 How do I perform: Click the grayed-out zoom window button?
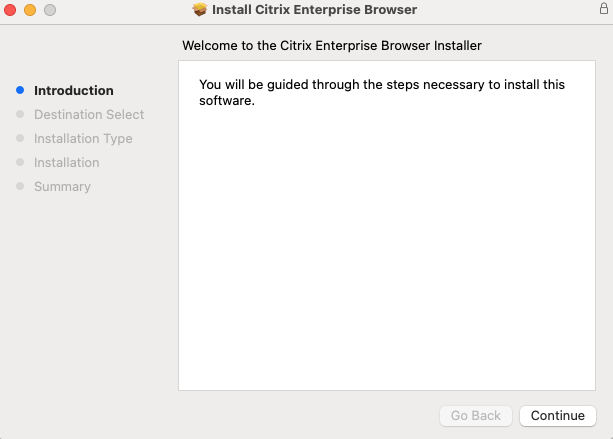point(49,10)
